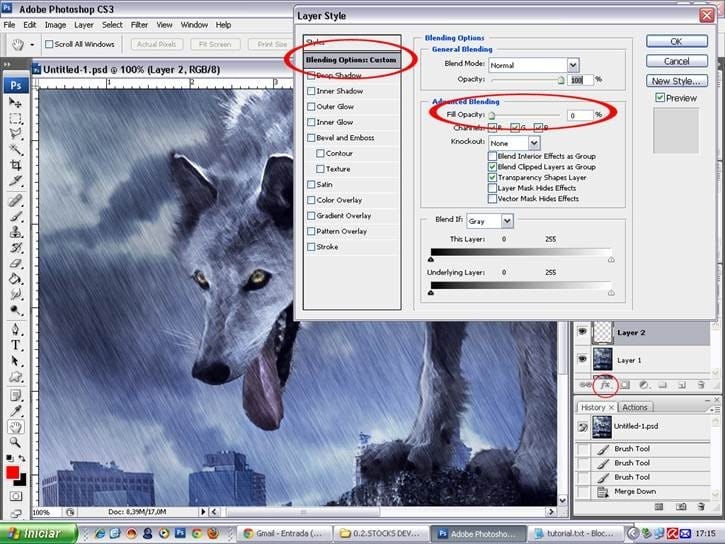Click the New Style button
The image size is (725, 544).
coord(676,81)
